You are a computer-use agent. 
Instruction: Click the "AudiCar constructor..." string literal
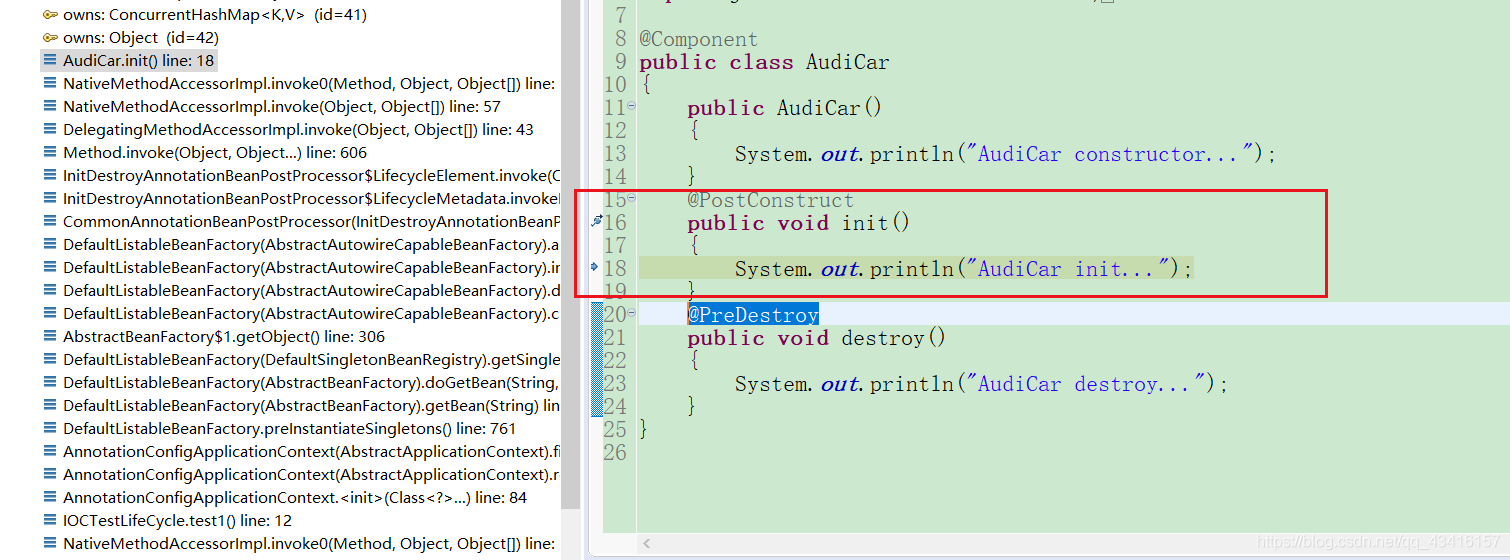pos(1110,154)
